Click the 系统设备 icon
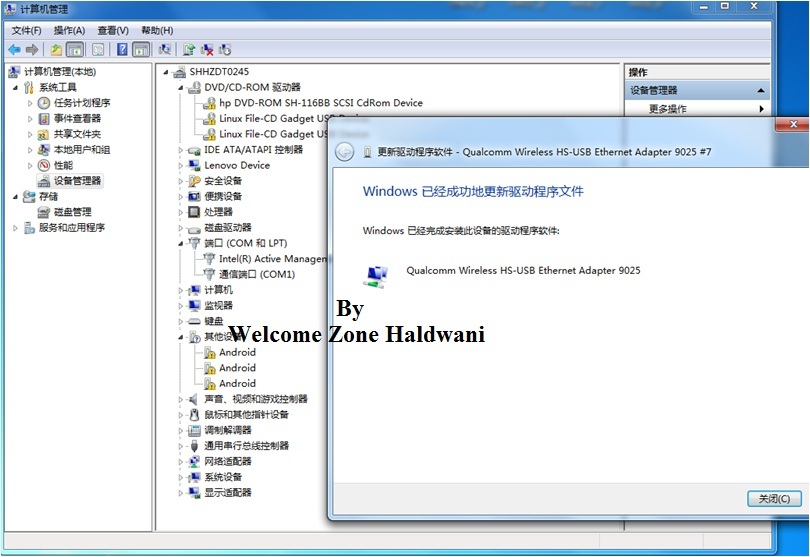The image size is (810, 557). (194, 477)
